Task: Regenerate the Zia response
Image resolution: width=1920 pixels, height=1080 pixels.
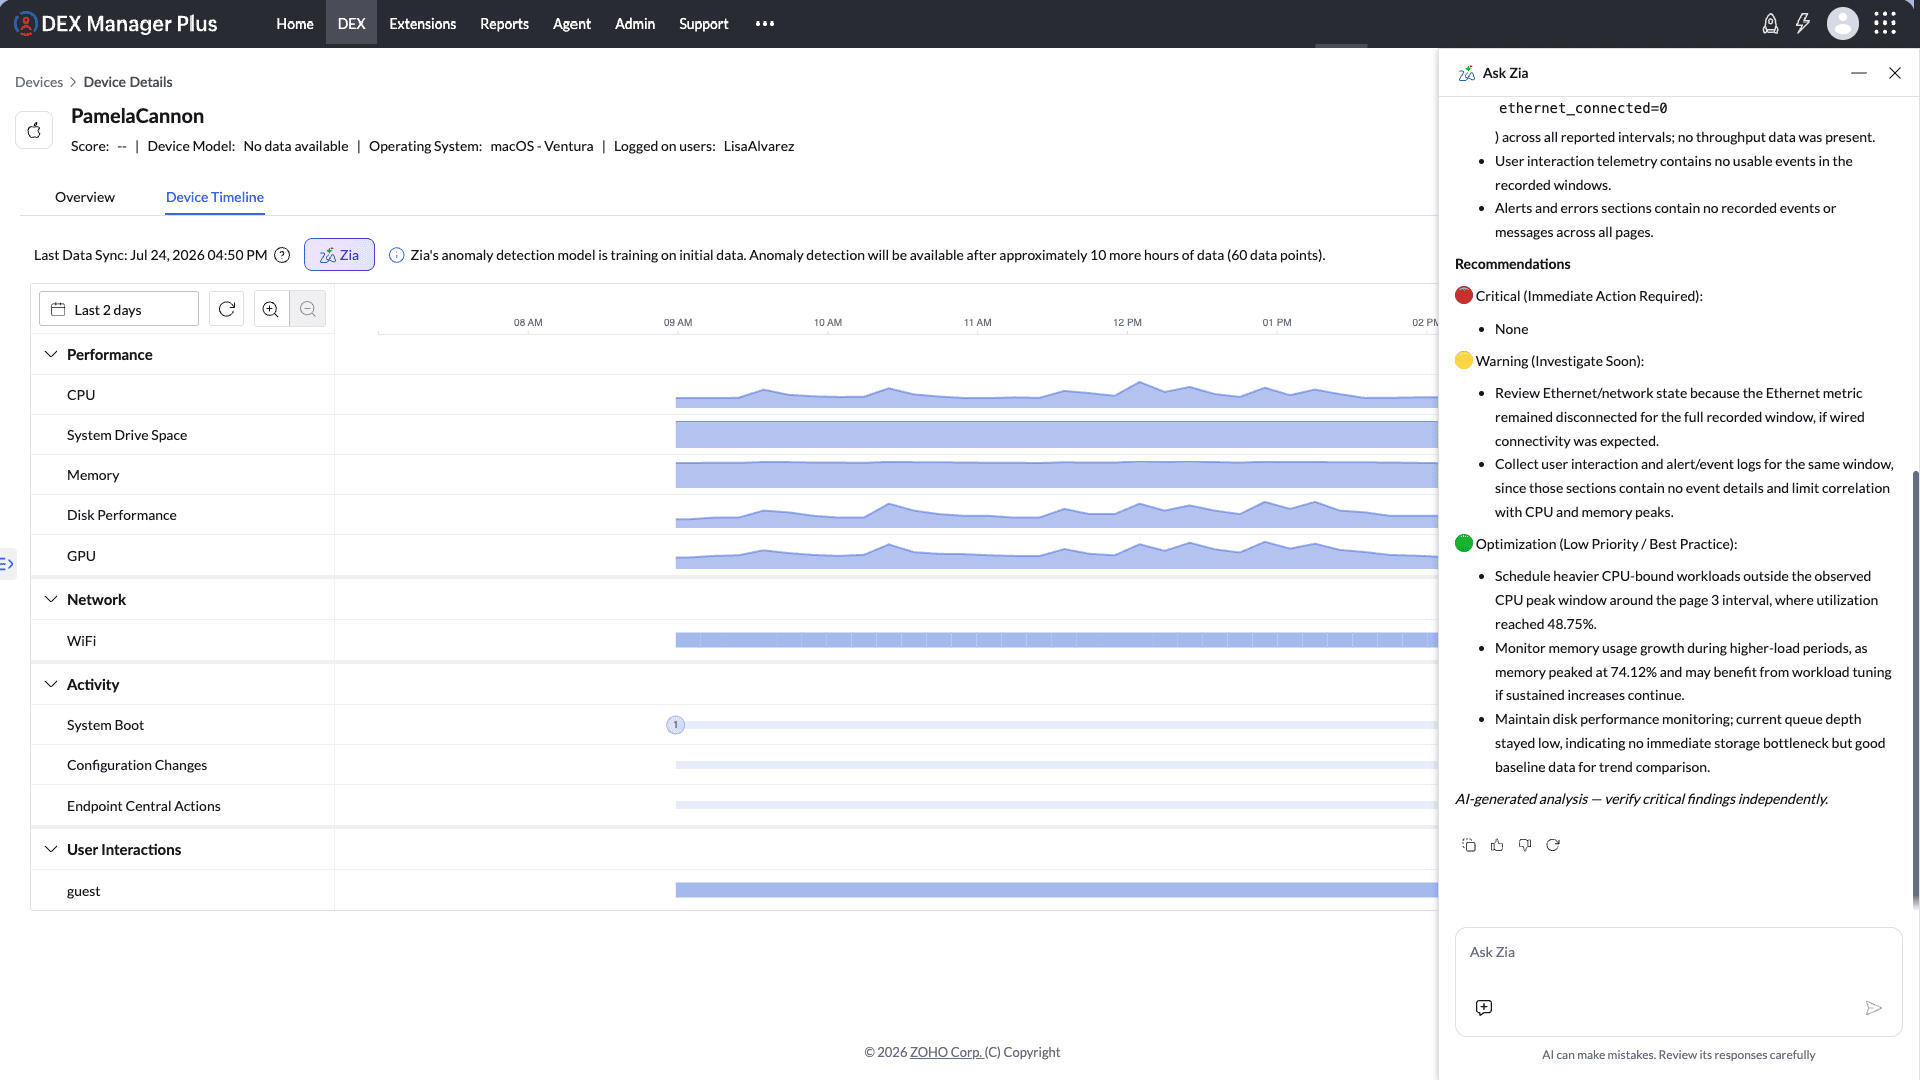Action: (1553, 845)
